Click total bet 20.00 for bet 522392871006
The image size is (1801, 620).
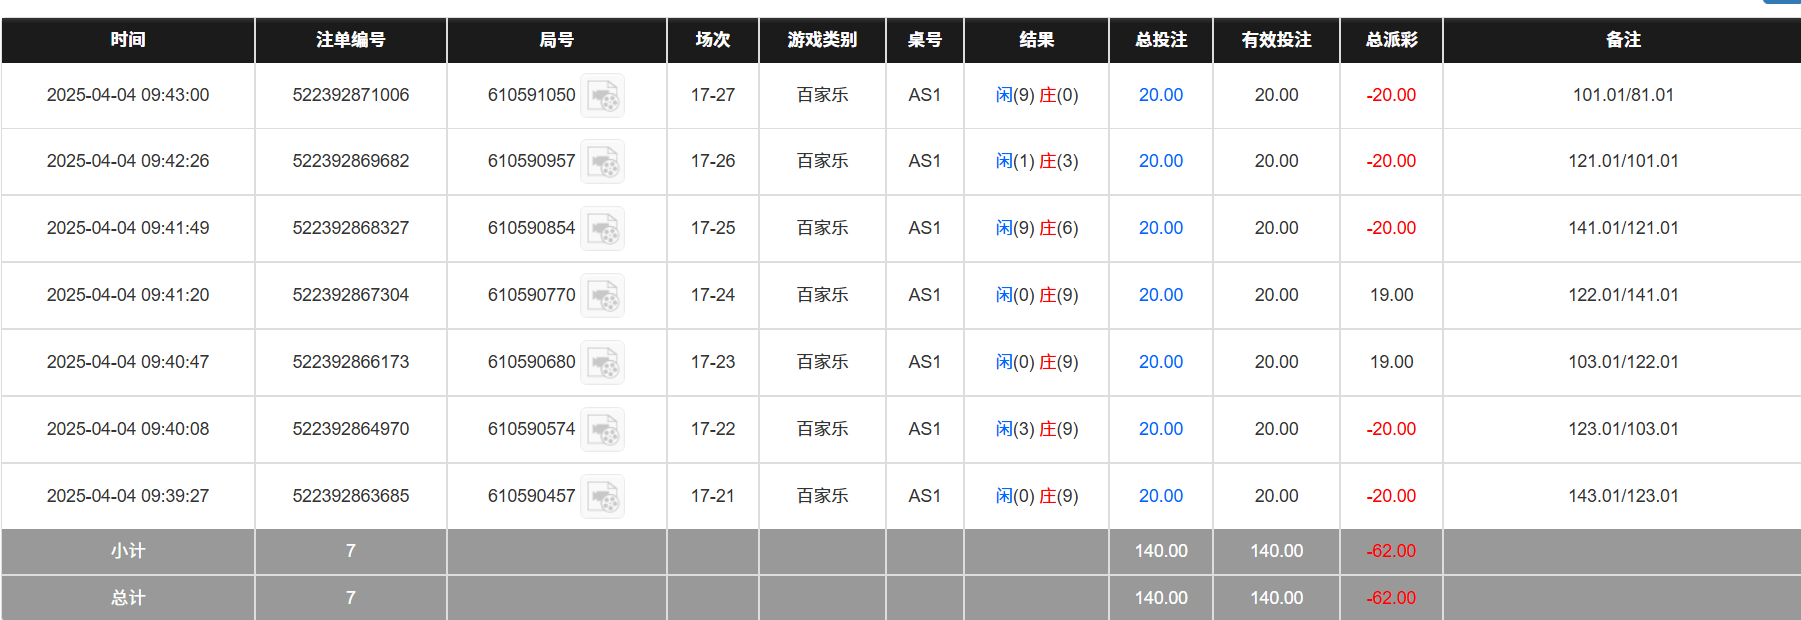click(1160, 95)
